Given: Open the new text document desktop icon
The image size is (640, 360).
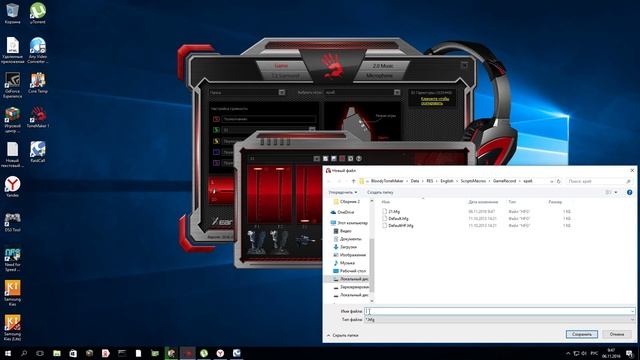Looking at the screenshot, I should [x=13, y=155].
